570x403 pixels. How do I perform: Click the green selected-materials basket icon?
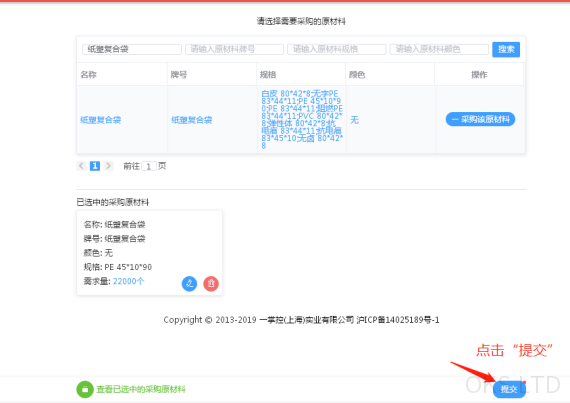[x=85, y=389]
